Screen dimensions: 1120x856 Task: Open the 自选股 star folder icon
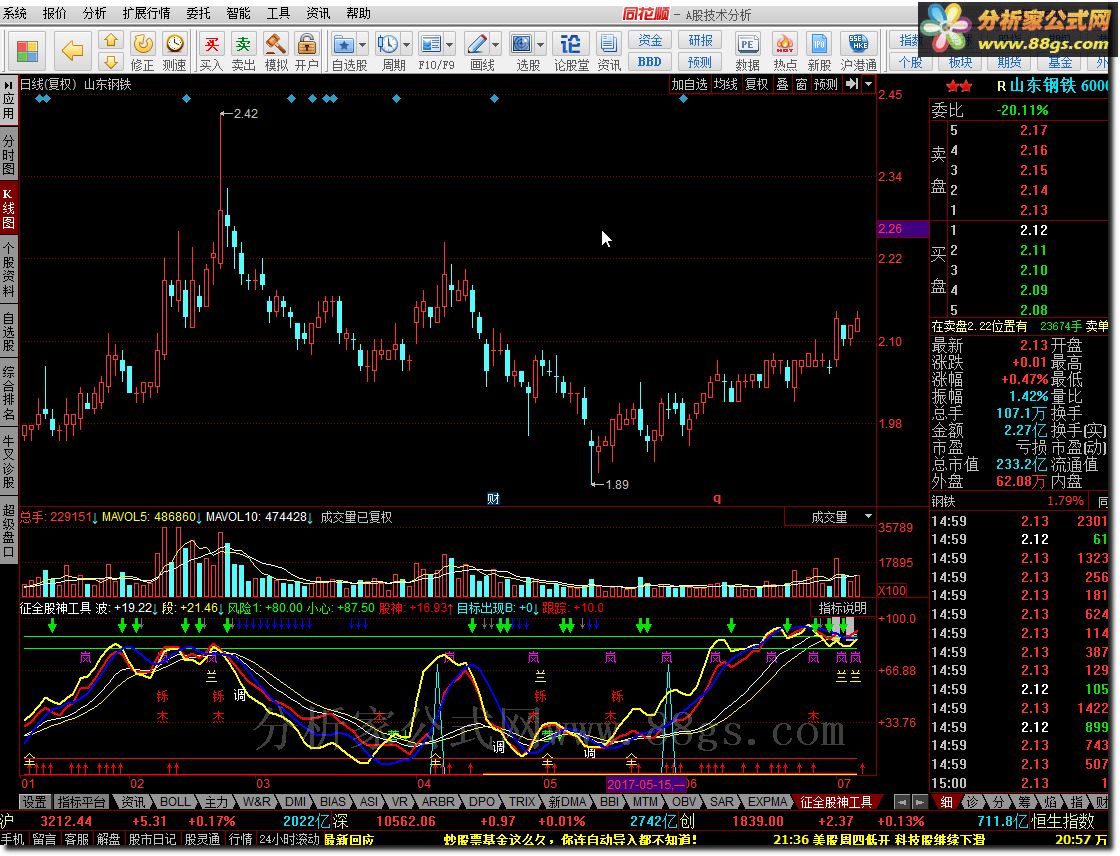[344, 44]
